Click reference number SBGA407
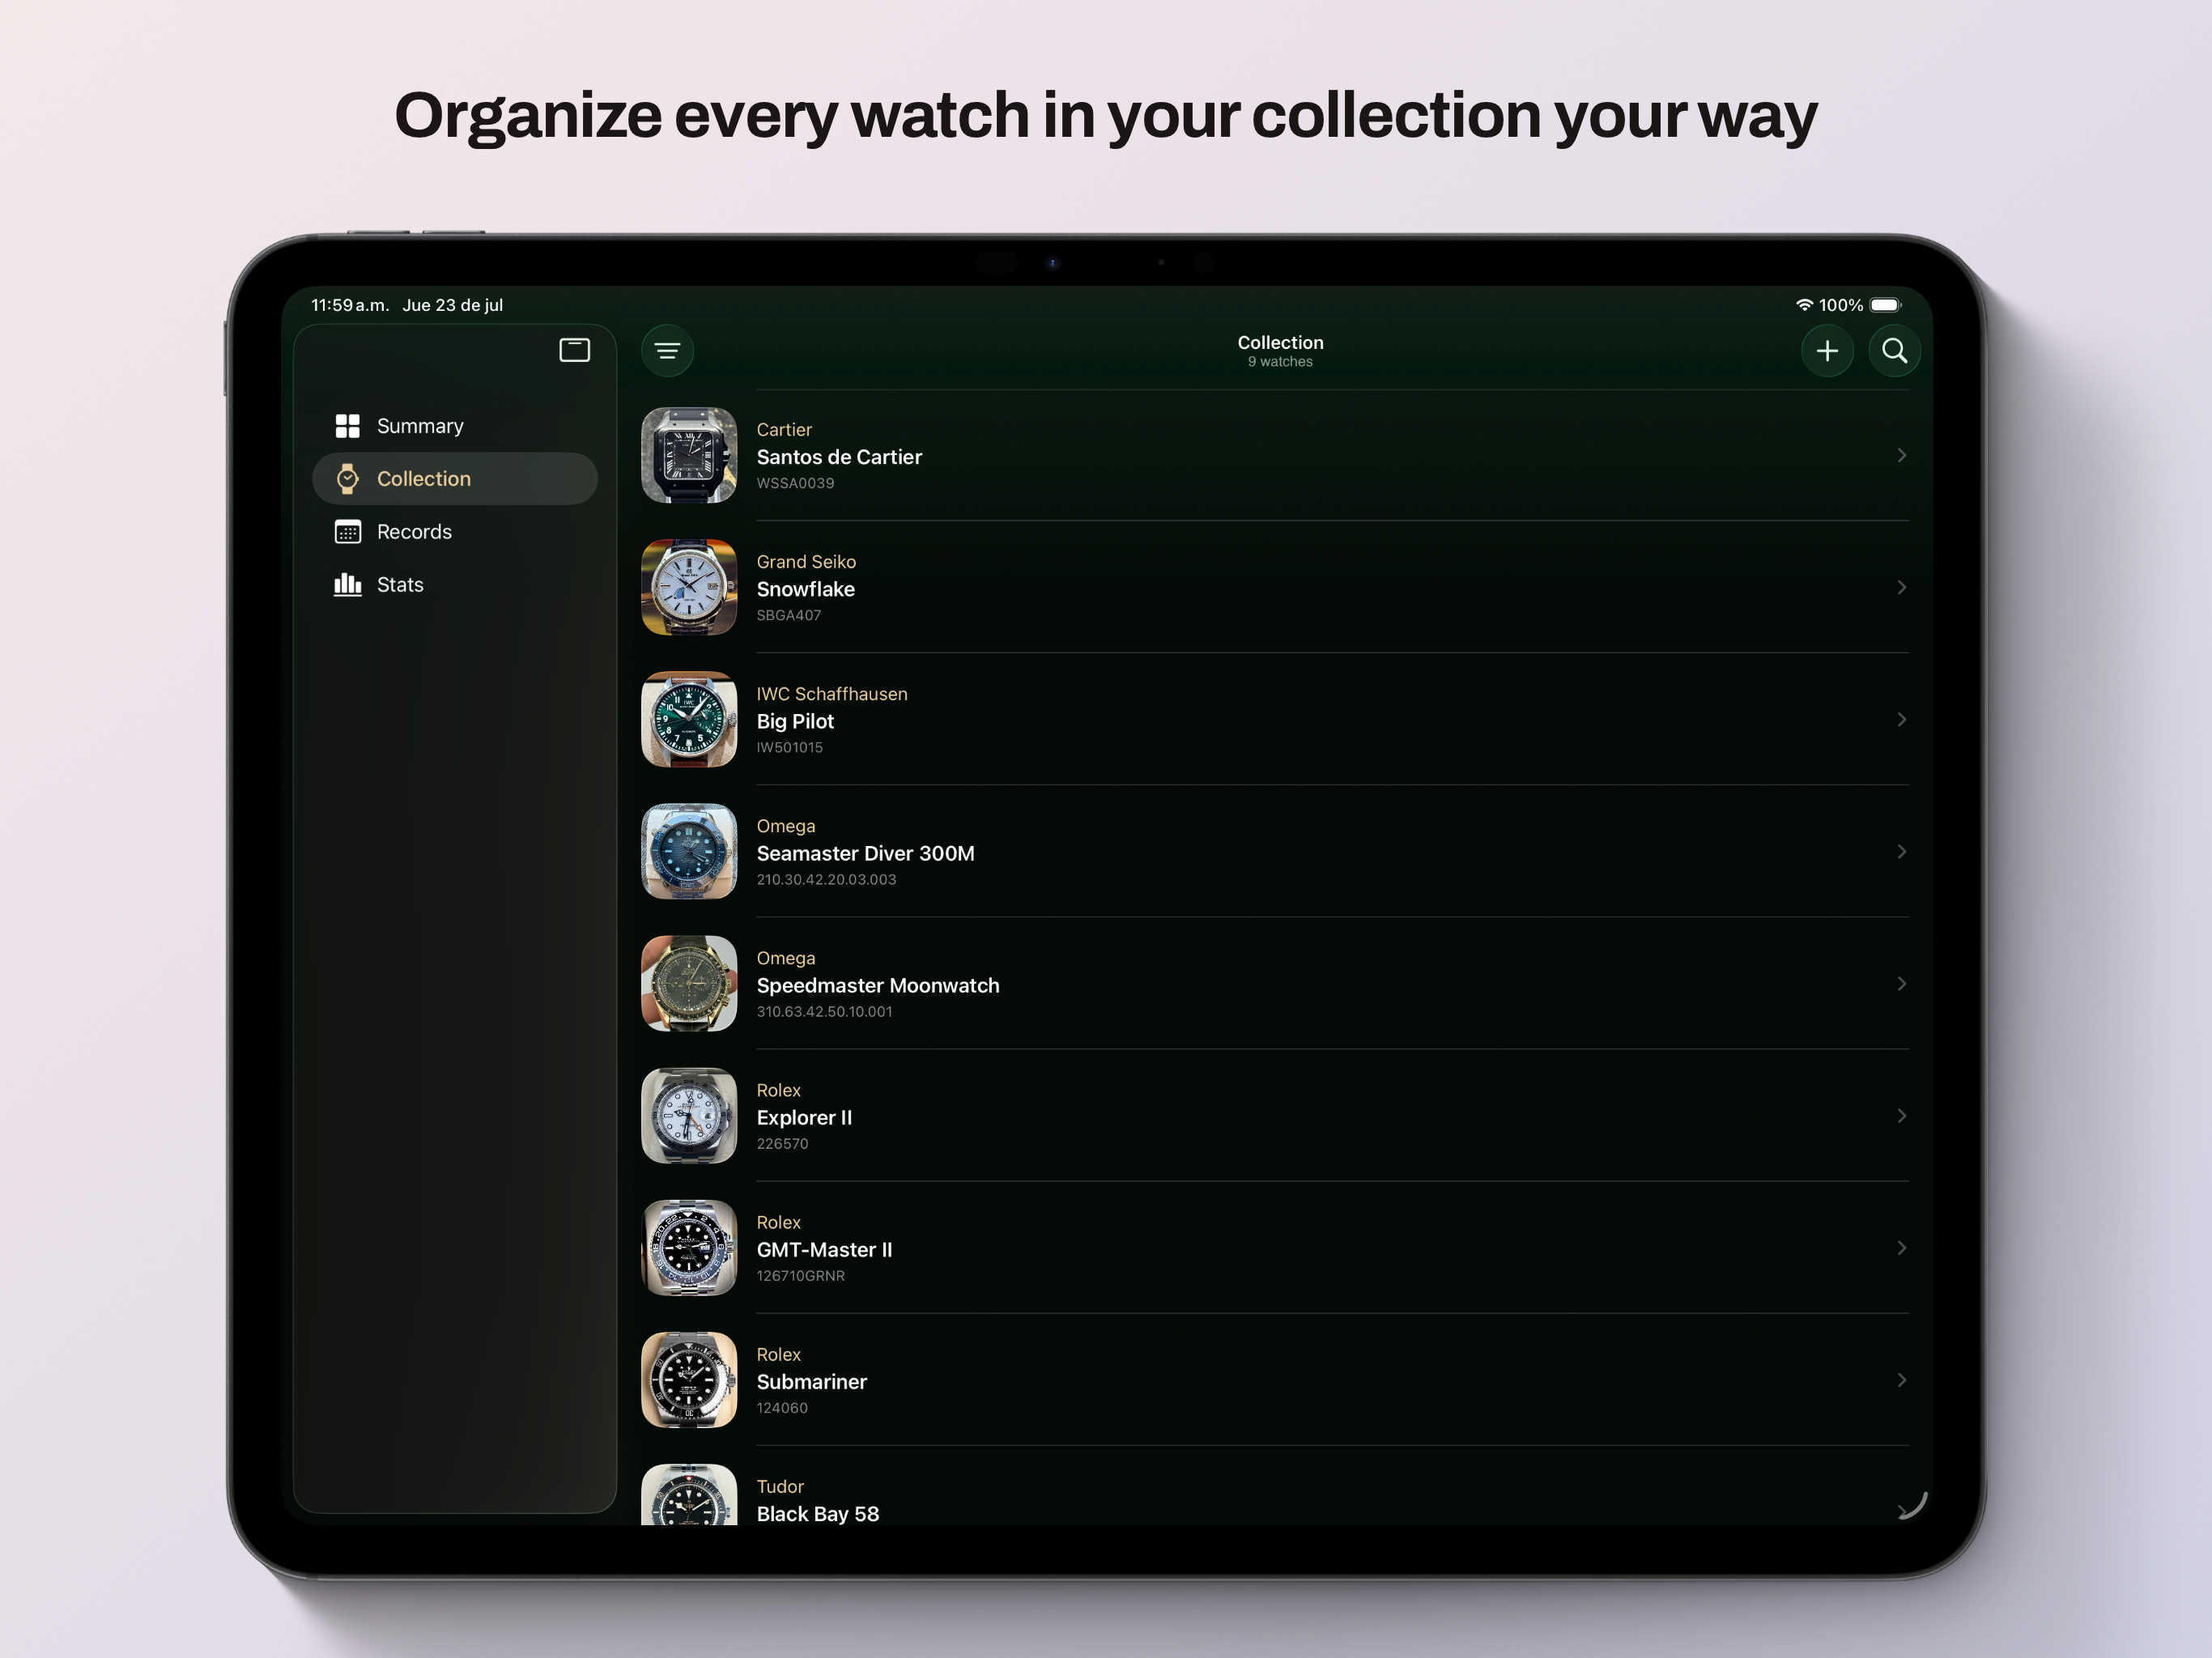The image size is (2212, 1658). pos(789,615)
